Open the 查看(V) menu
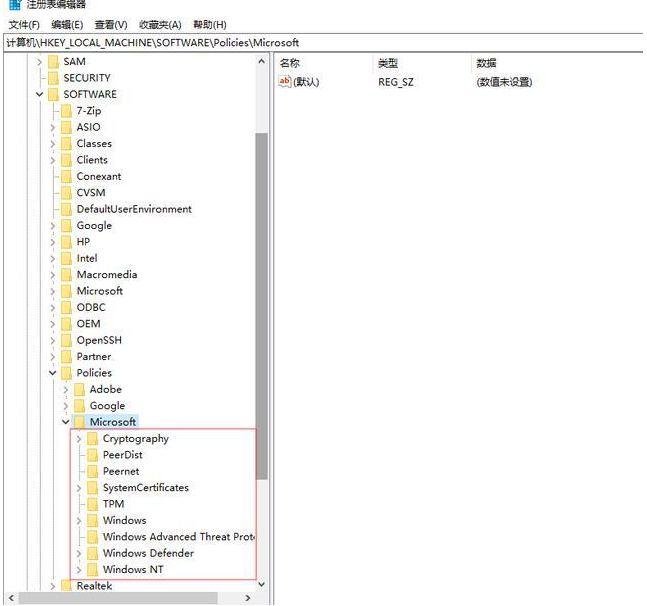 (111, 25)
